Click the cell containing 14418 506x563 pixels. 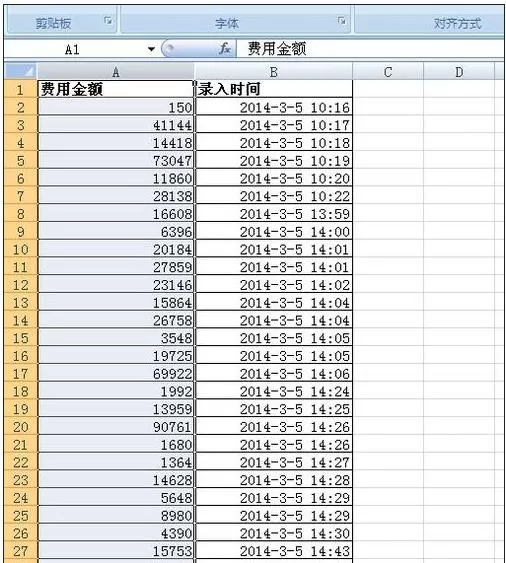tap(116, 142)
